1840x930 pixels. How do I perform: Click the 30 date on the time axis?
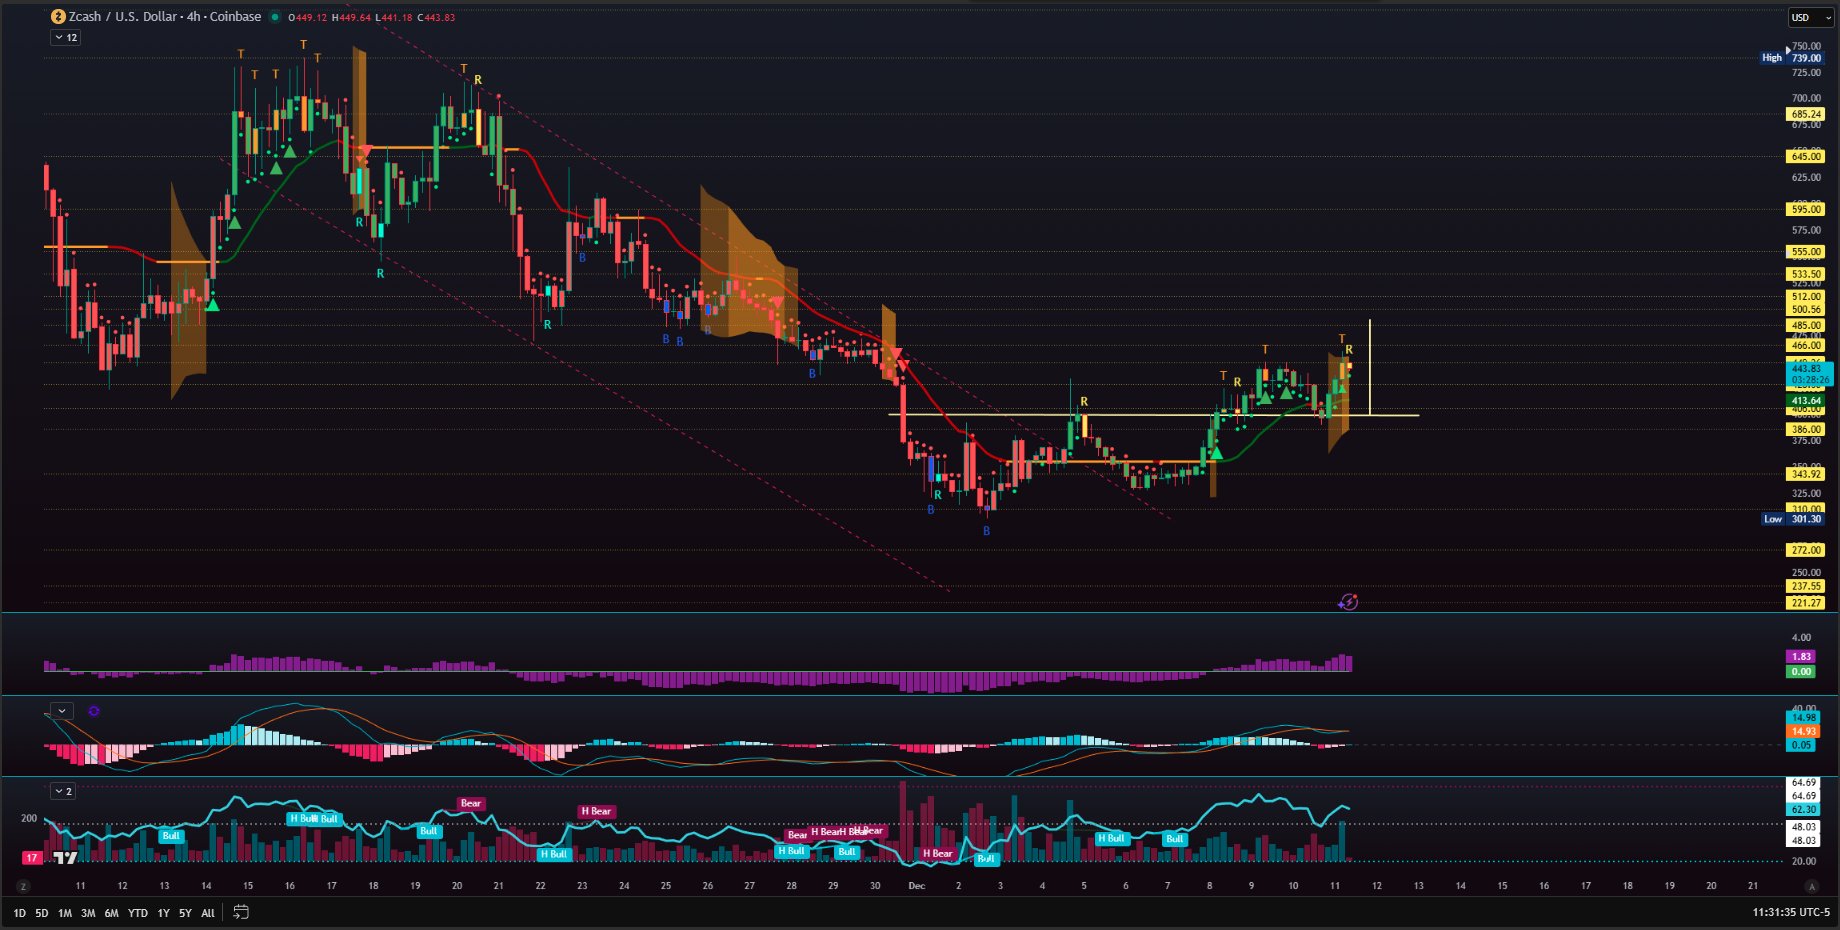point(875,886)
